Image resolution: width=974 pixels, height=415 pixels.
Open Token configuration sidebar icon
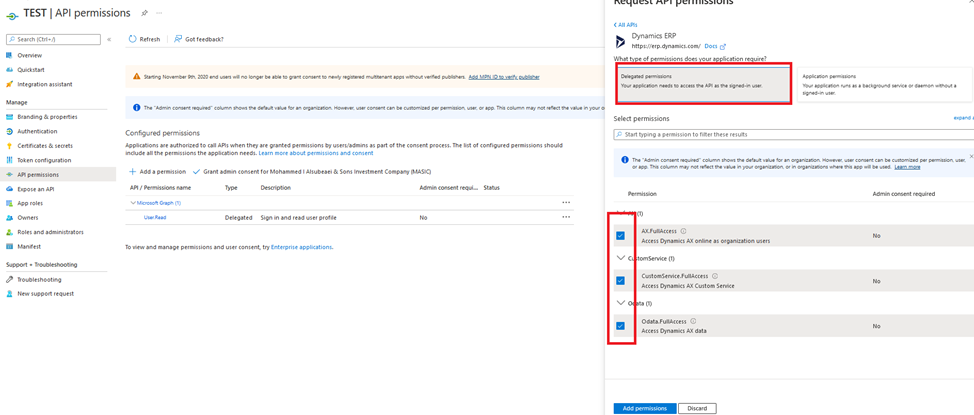(x=9, y=160)
